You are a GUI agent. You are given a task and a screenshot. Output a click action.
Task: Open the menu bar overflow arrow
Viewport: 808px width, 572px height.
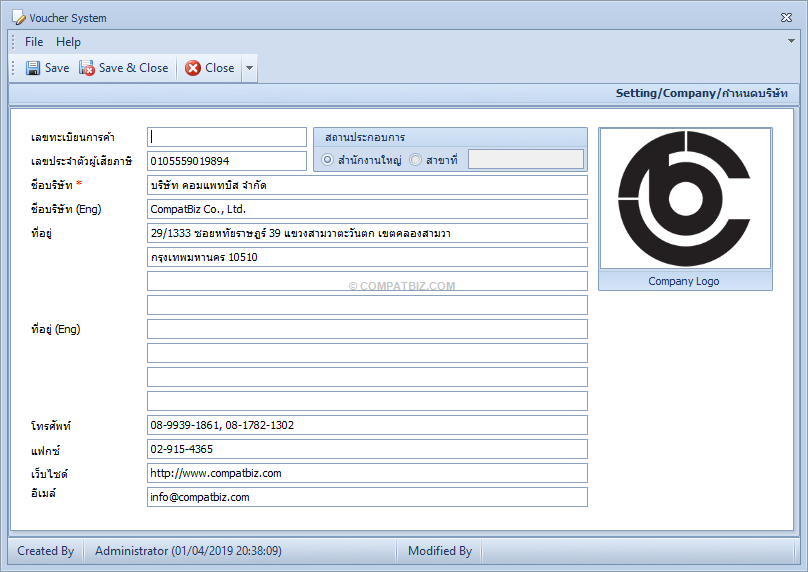[x=791, y=41]
